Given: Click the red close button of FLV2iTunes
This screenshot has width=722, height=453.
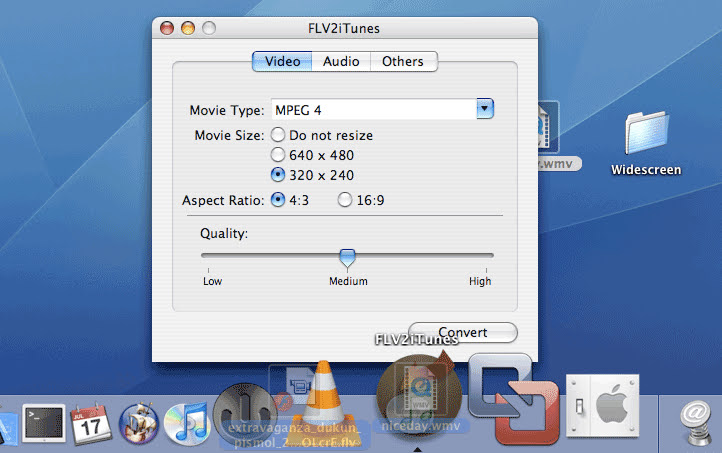Looking at the screenshot, I should click(x=167, y=28).
